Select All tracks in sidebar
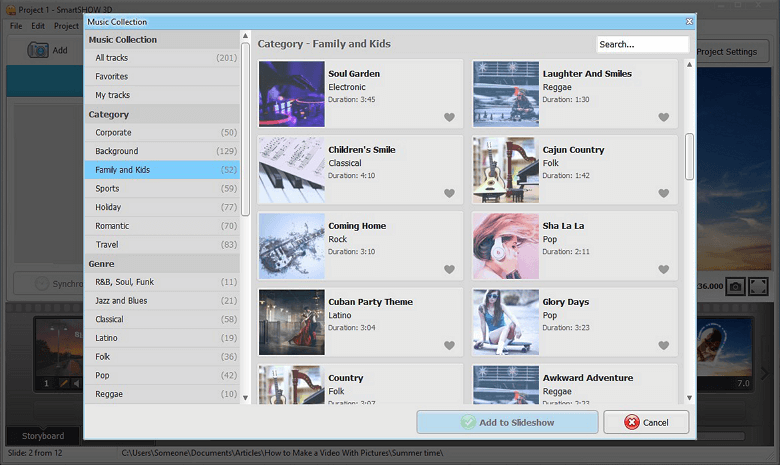Image resolution: width=780 pixels, height=465 pixels. pyautogui.click(x=162, y=58)
